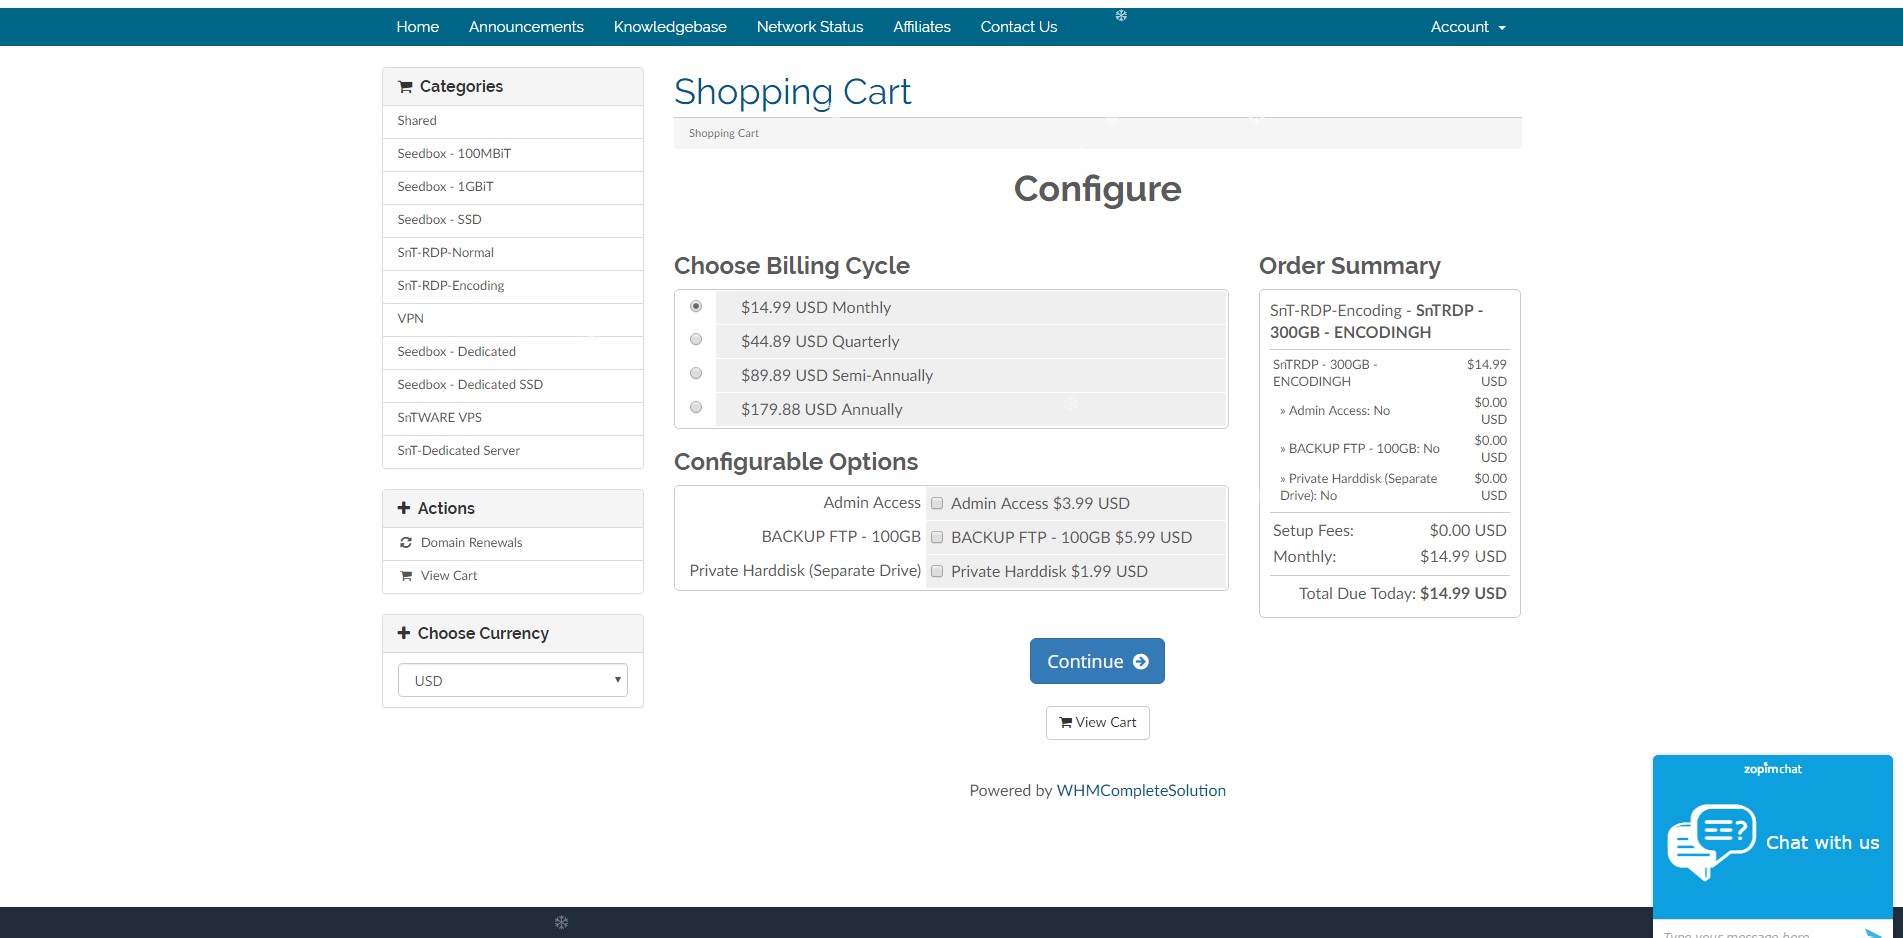Screen dimensions: 1903x938
Task: View Network Status page
Action: [x=810, y=27]
